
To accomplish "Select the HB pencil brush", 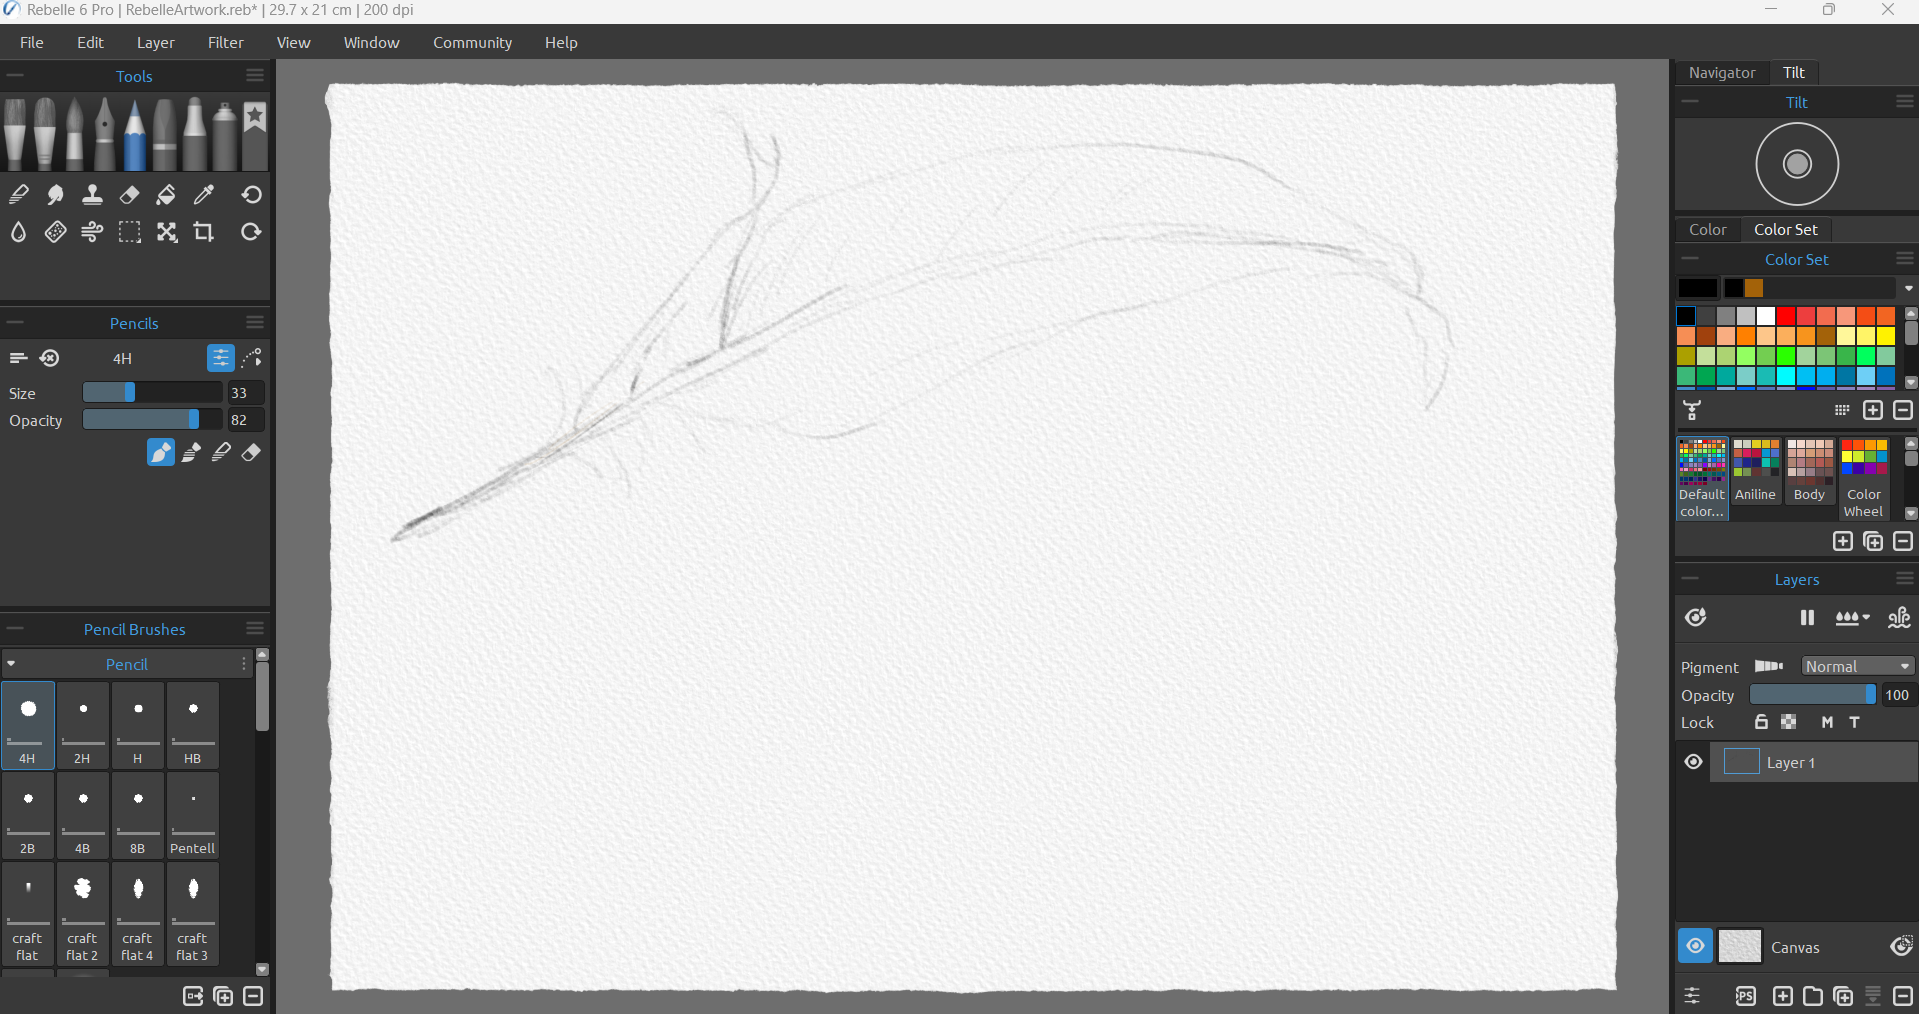I will [193, 725].
